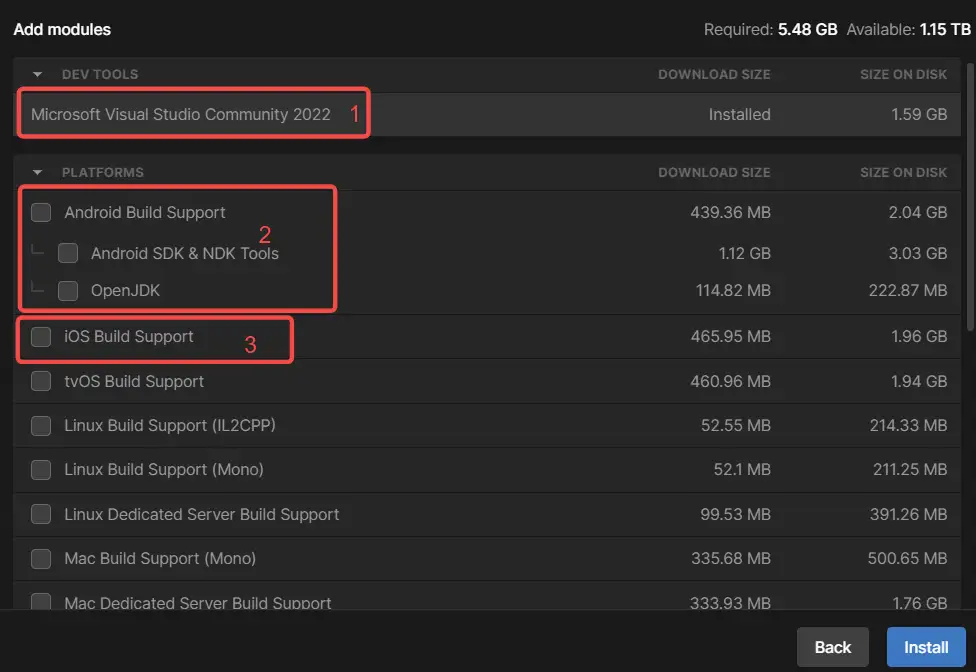Click the Platforms section header label
Image resolution: width=976 pixels, height=672 pixels.
tap(102, 172)
